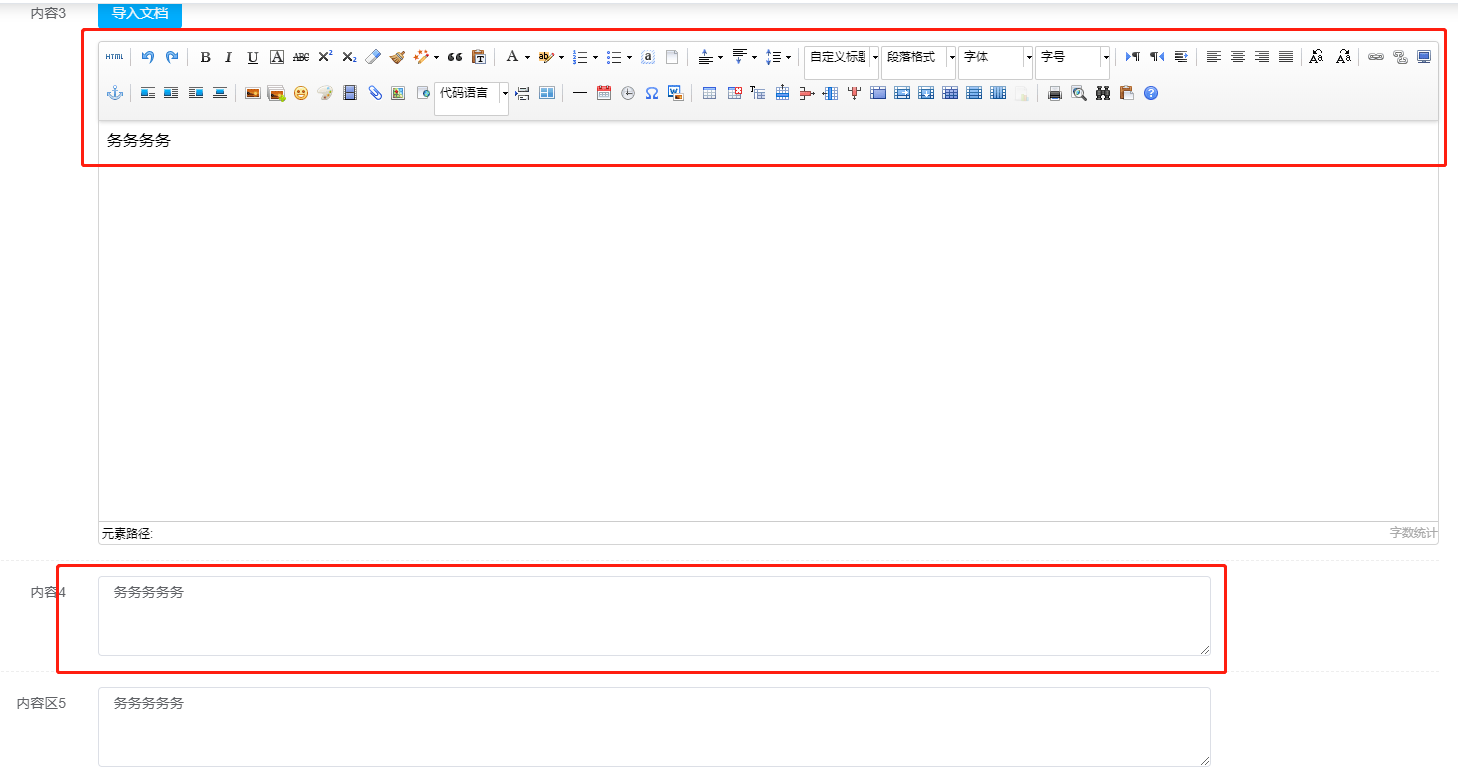Insert the current date with calendar icon
The image size is (1458, 780).
604,93
